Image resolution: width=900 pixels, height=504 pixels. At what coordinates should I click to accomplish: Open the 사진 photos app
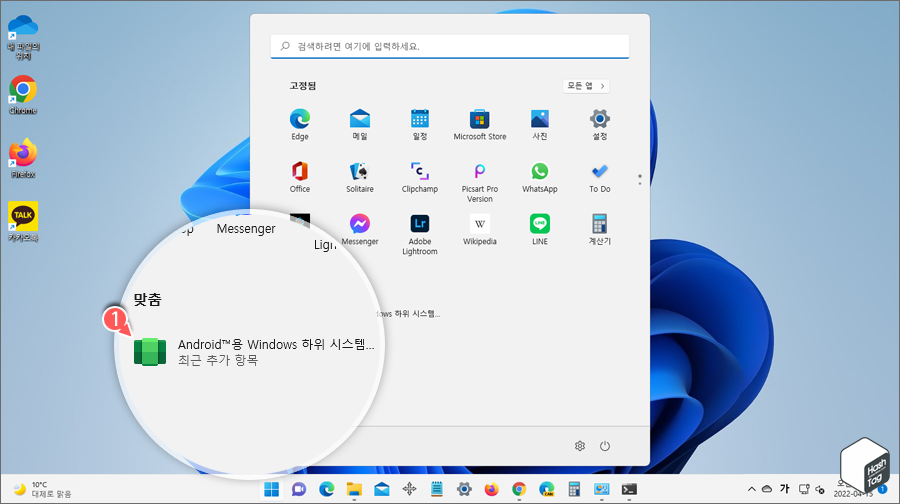tap(540, 125)
